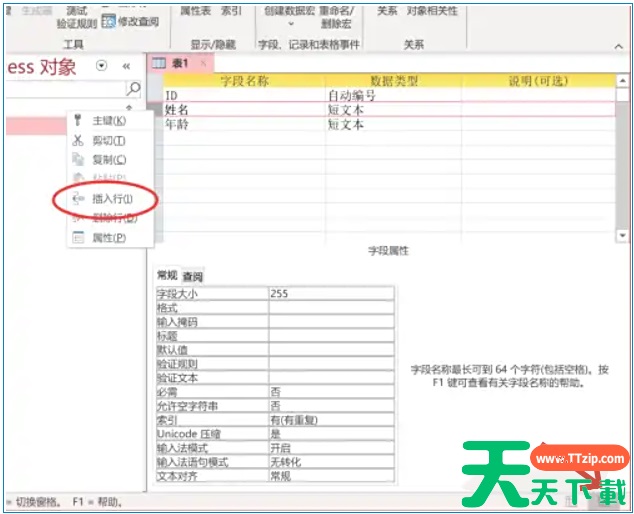
Task: Click the primary key icon in context menu
Action: 78,121
